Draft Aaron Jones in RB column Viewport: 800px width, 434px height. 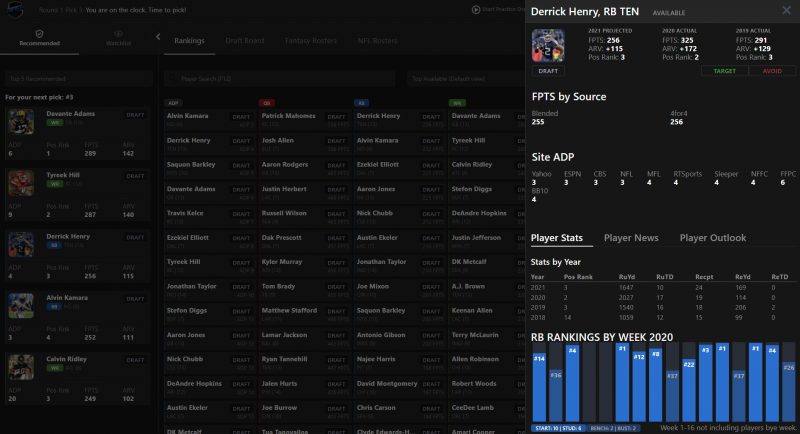point(431,190)
